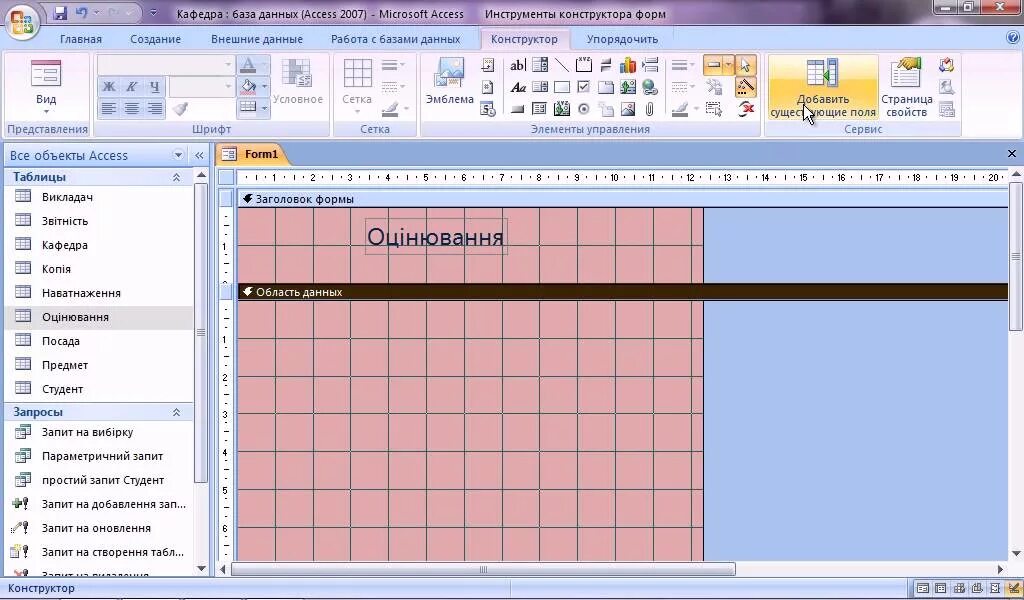Toggle underline (Ч) formatting
This screenshot has height=600, width=1024.
(154, 86)
